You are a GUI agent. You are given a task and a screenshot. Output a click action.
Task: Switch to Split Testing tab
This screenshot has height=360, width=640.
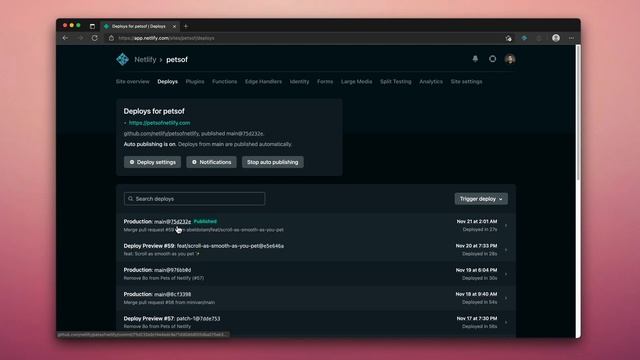(x=396, y=82)
